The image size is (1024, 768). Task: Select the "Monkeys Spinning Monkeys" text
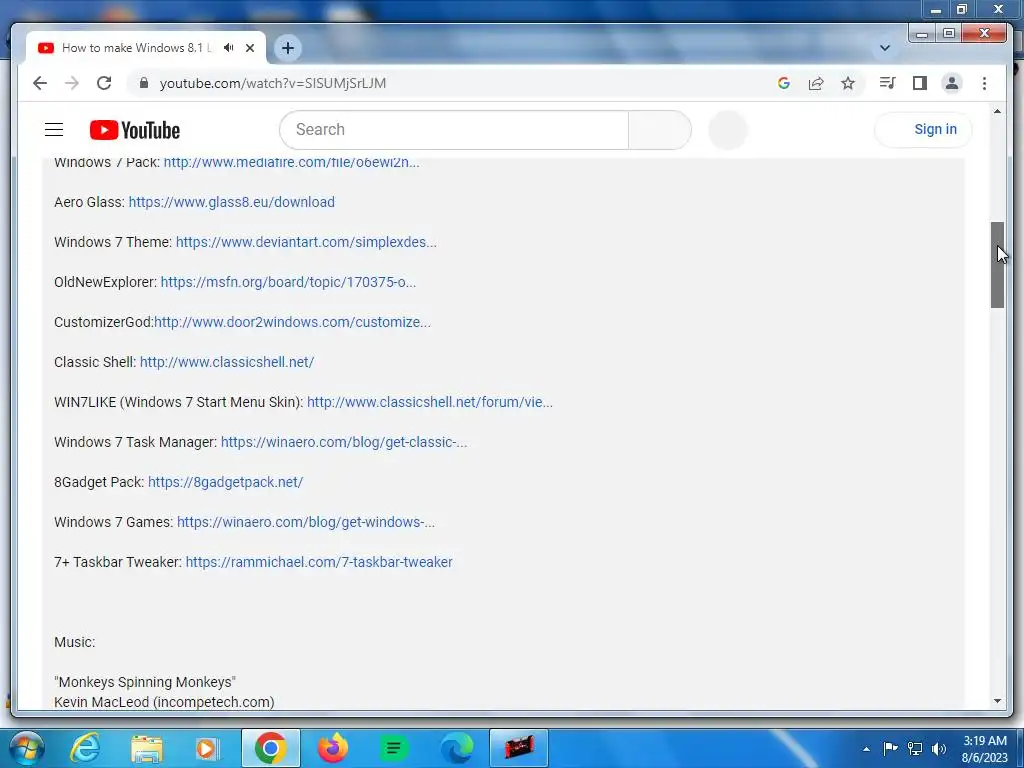[145, 682]
